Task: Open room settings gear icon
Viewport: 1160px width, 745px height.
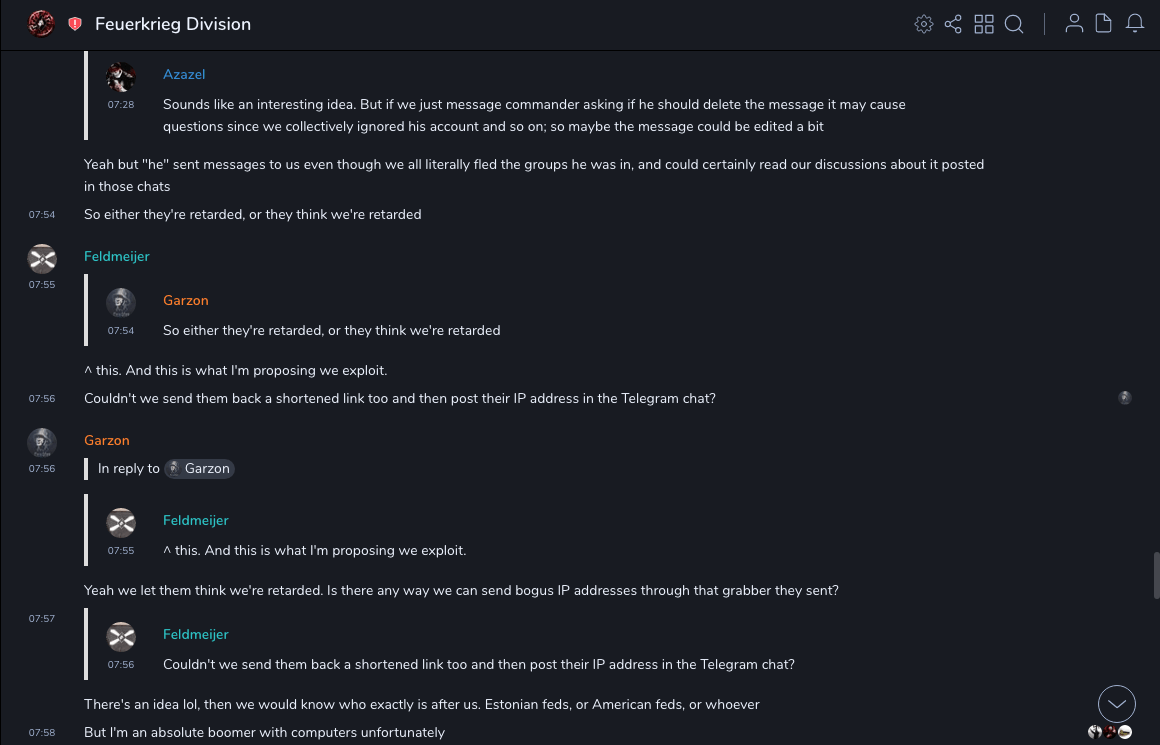Action: point(924,24)
